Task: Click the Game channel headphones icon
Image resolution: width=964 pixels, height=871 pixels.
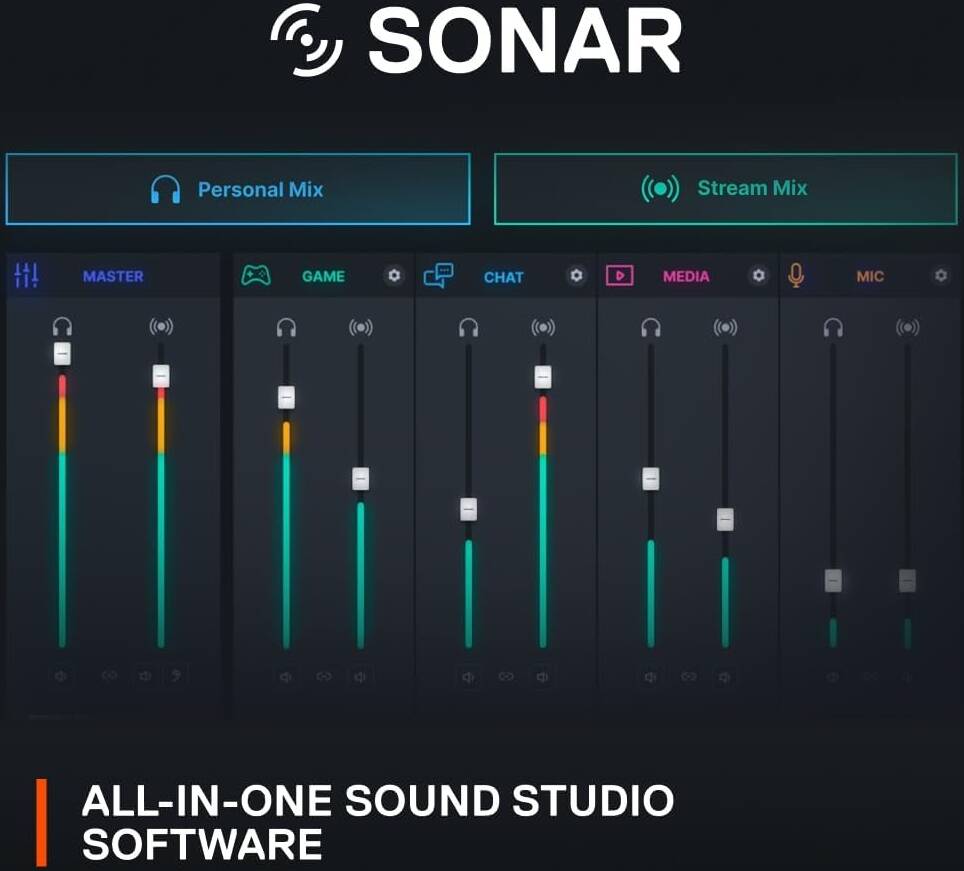Action: pos(286,327)
